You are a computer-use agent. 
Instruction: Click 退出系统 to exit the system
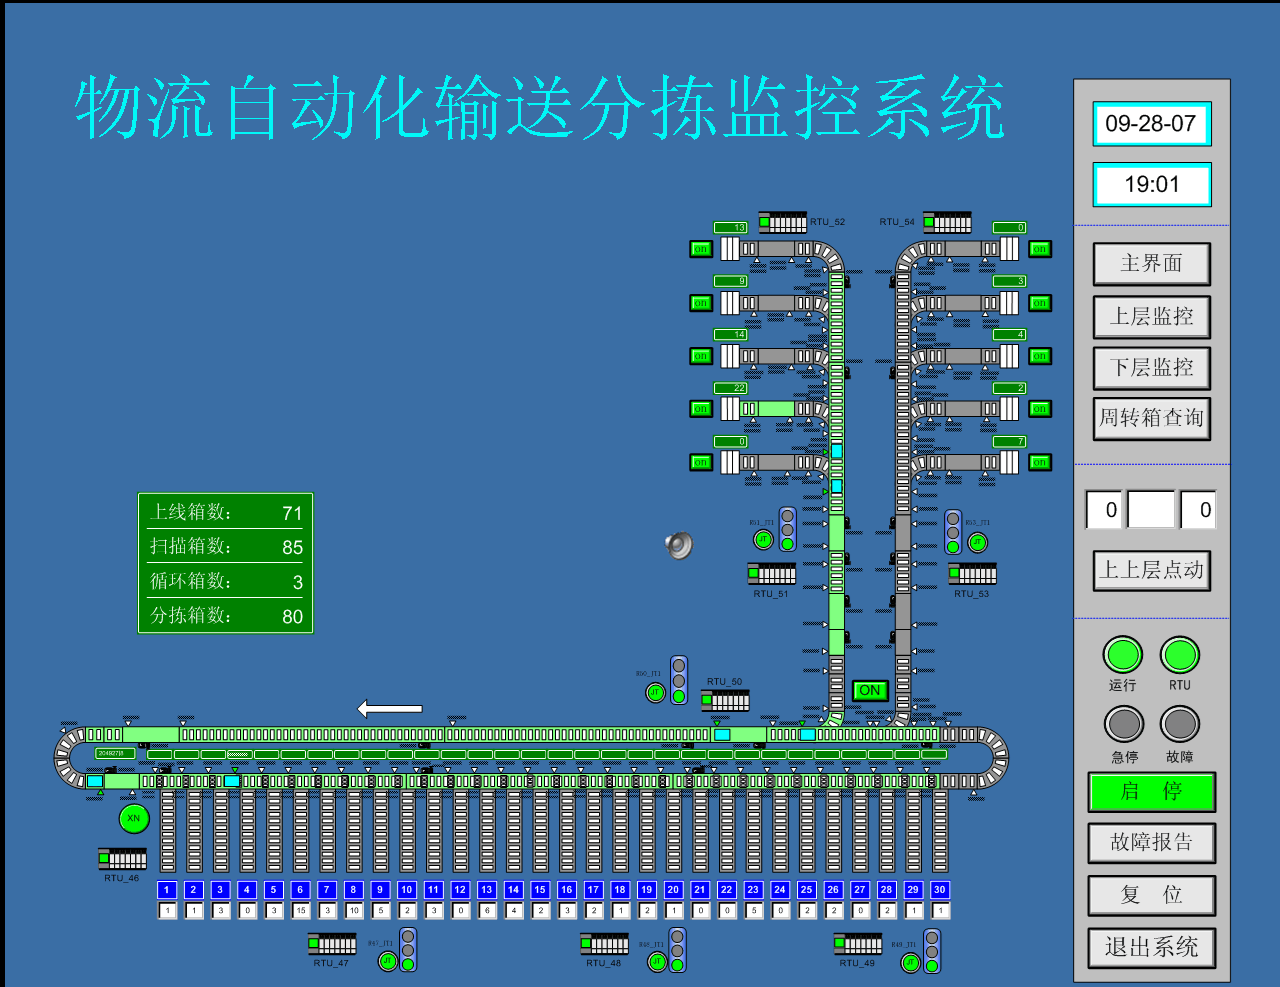pyautogui.click(x=1151, y=948)
